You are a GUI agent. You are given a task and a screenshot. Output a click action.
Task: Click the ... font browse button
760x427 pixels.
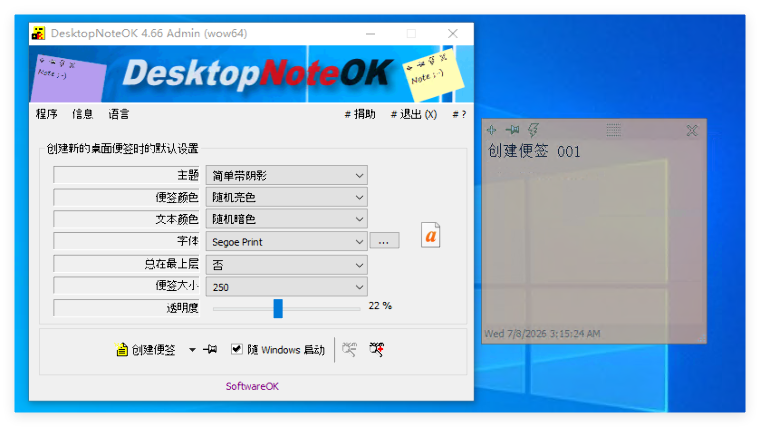pos(384,241)
